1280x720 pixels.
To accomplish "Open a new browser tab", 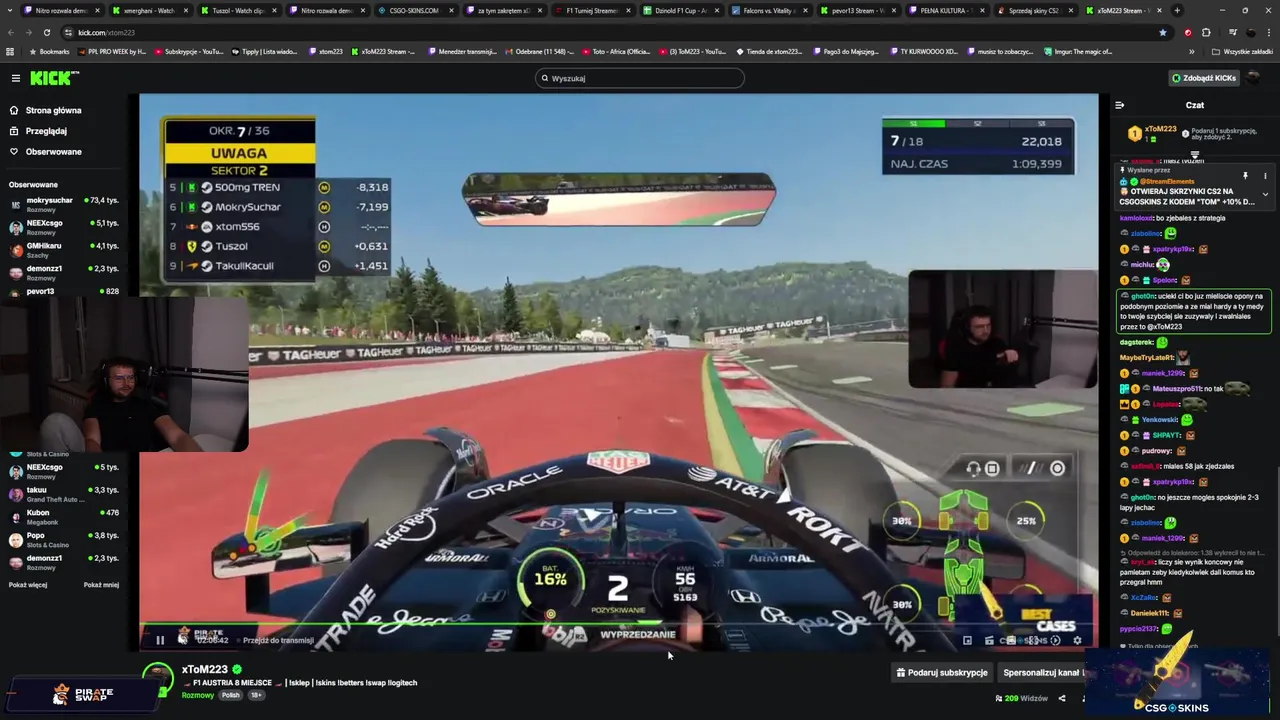I will (x=1176, y=10).
